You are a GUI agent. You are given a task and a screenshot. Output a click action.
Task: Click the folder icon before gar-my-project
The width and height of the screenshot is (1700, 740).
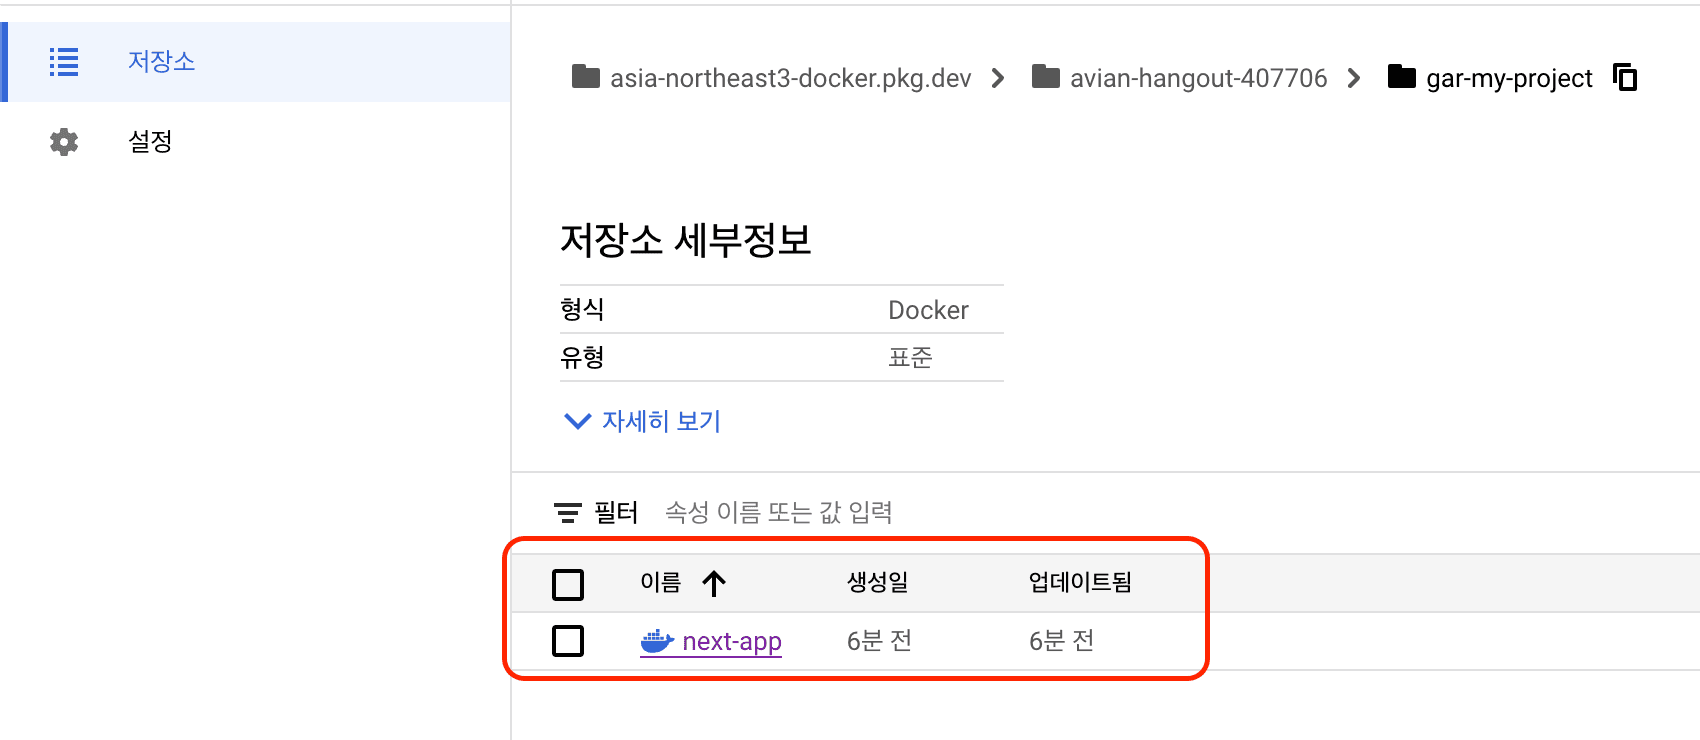point(1401,77)
